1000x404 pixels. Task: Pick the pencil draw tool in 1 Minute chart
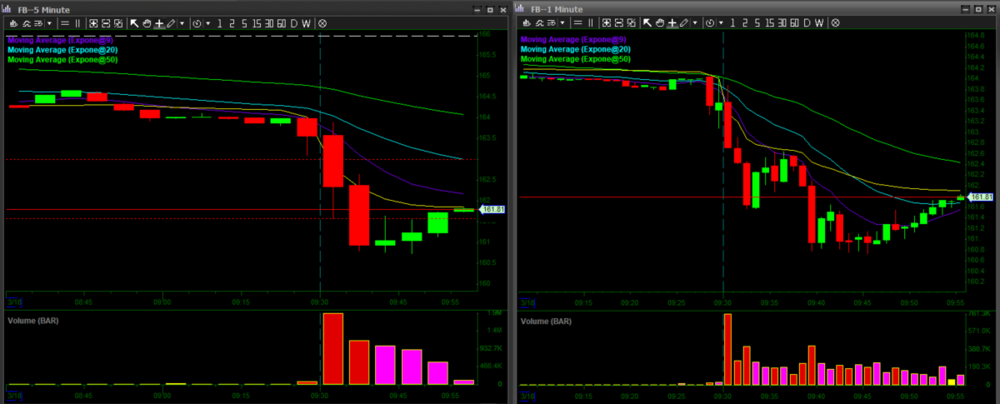click(682, 22)
